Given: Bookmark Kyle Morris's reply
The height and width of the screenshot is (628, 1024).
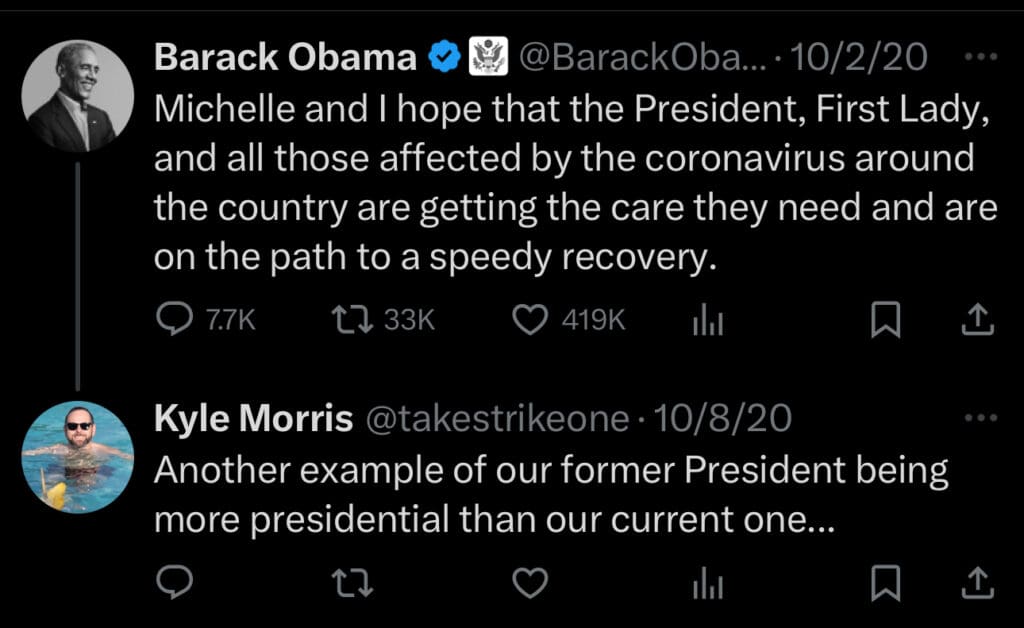Looking at the screenshot, I should pos(885,583).
